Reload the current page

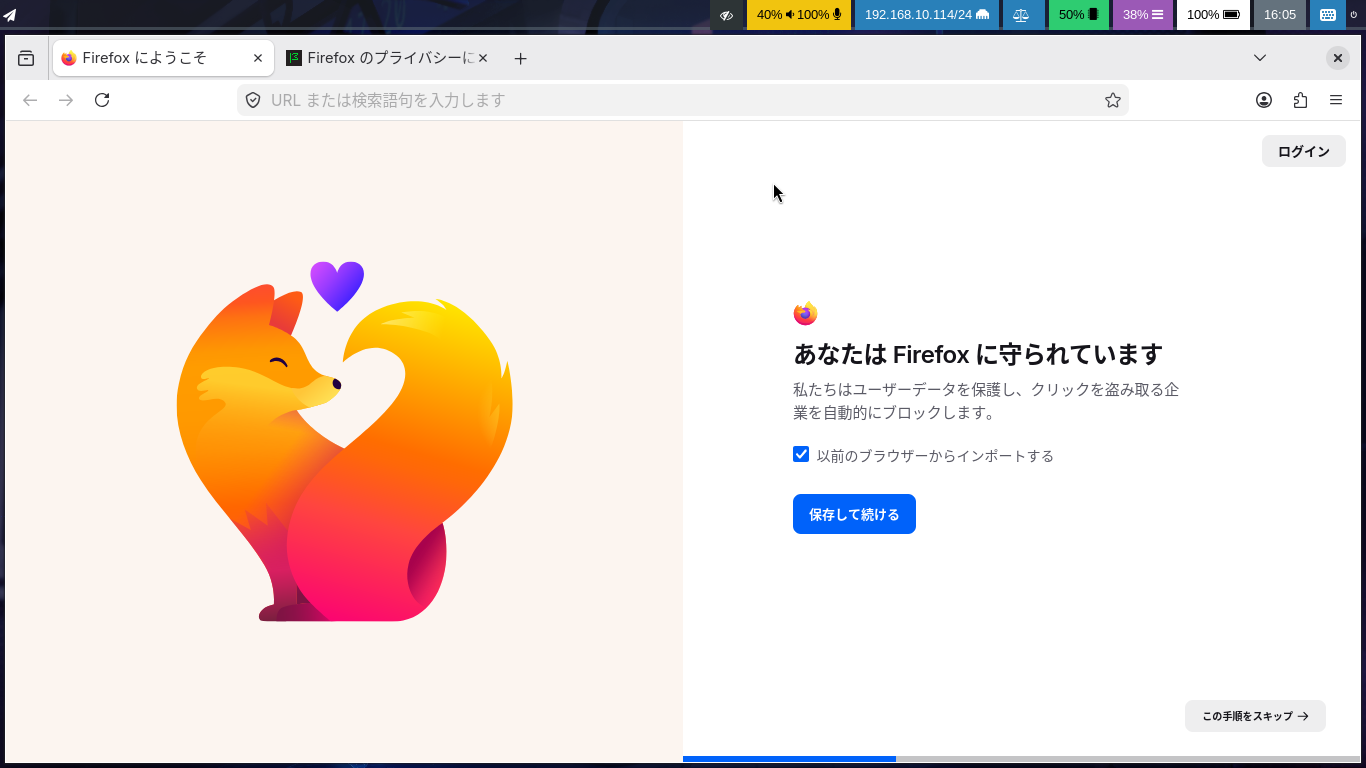[102, 100]
